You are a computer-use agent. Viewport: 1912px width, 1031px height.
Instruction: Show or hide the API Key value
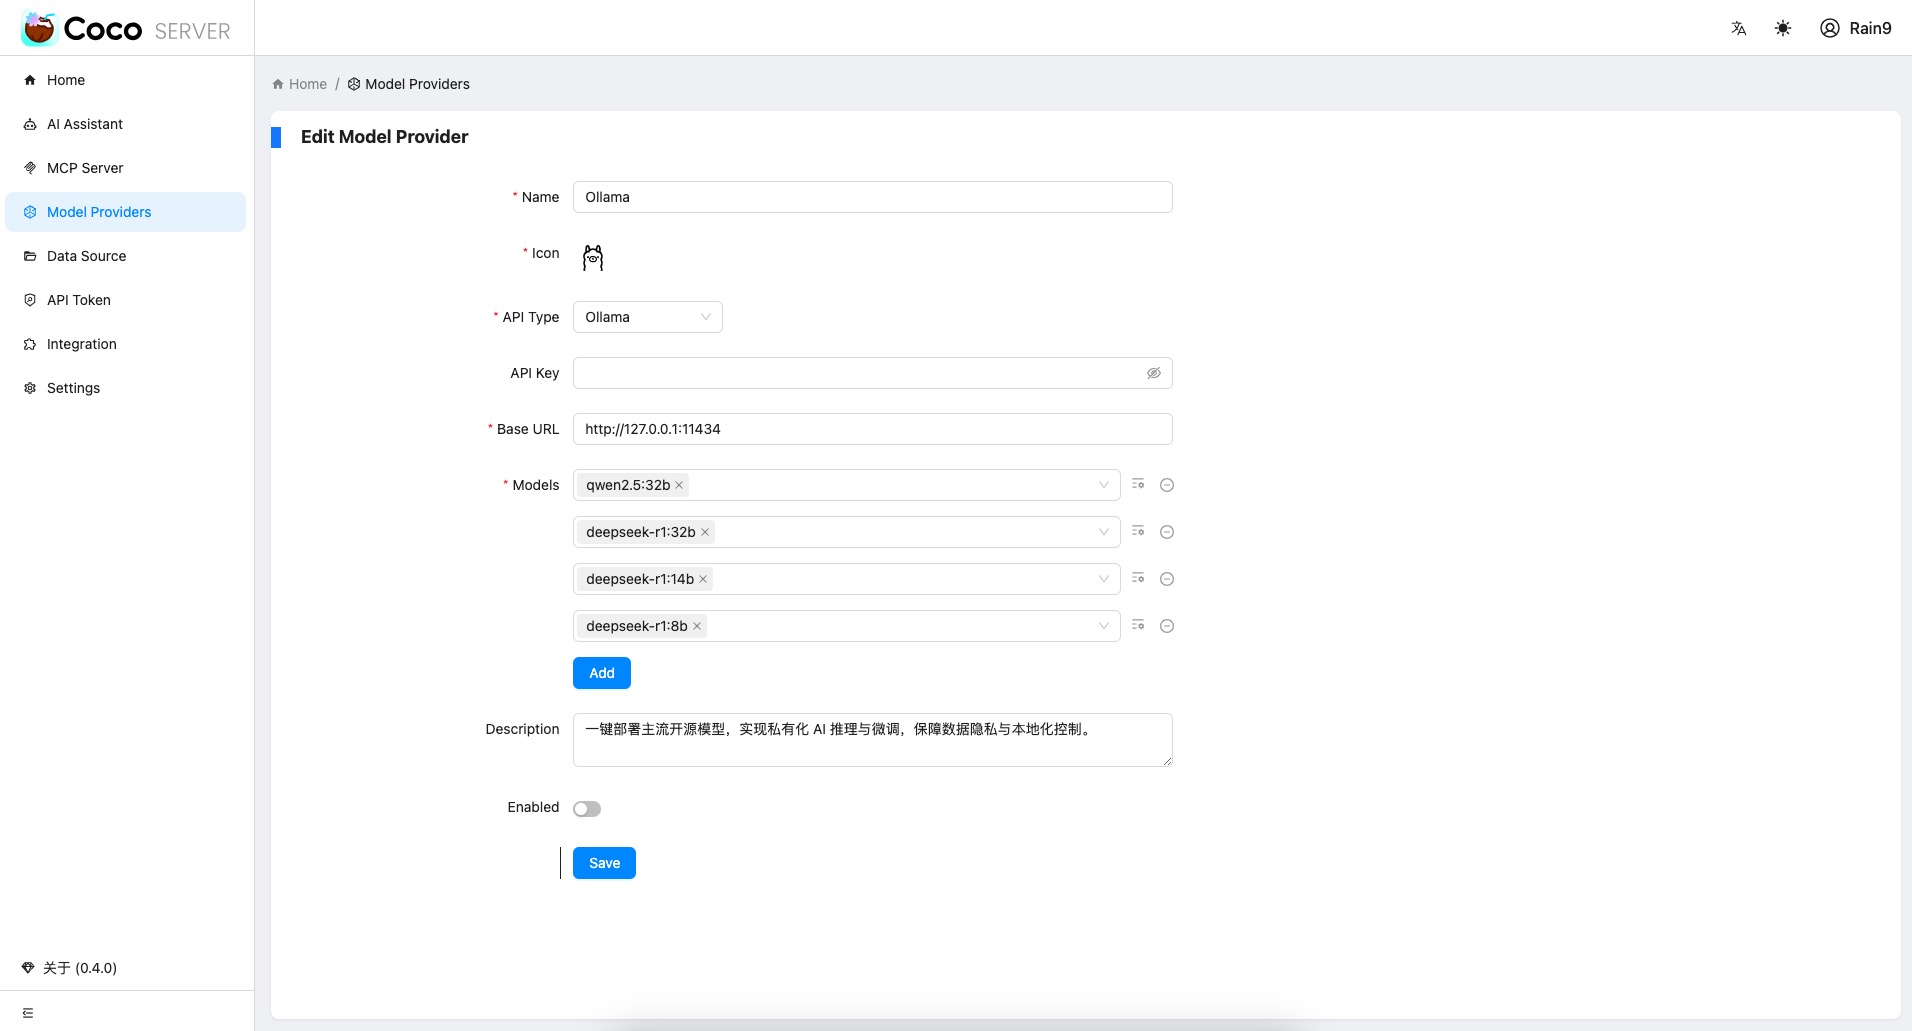tap(1154, 373)
